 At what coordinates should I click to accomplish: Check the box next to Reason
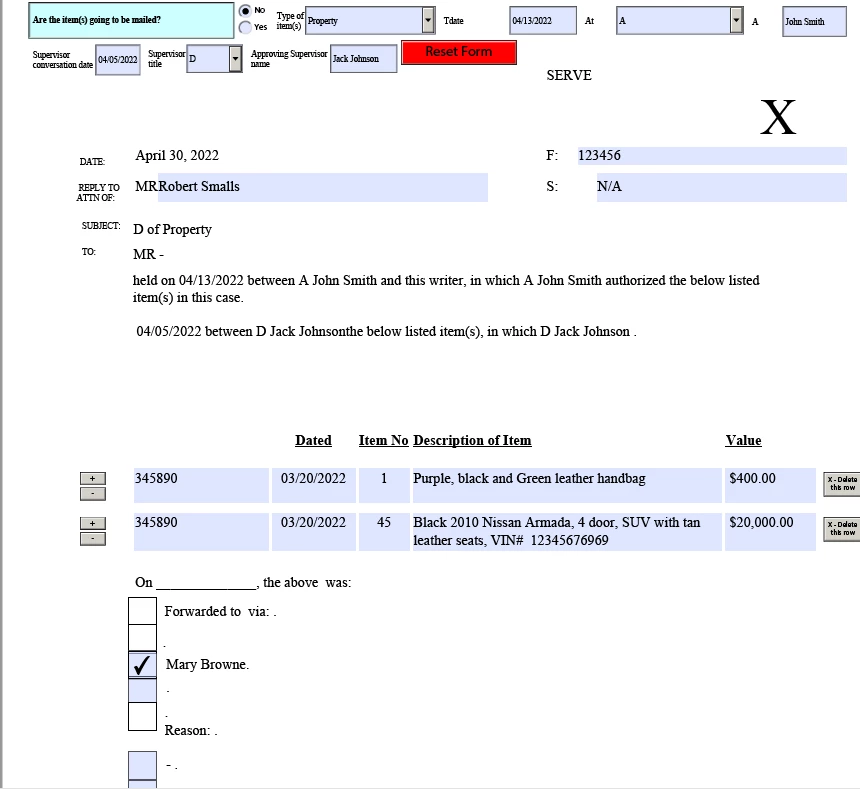click(143, 717)
